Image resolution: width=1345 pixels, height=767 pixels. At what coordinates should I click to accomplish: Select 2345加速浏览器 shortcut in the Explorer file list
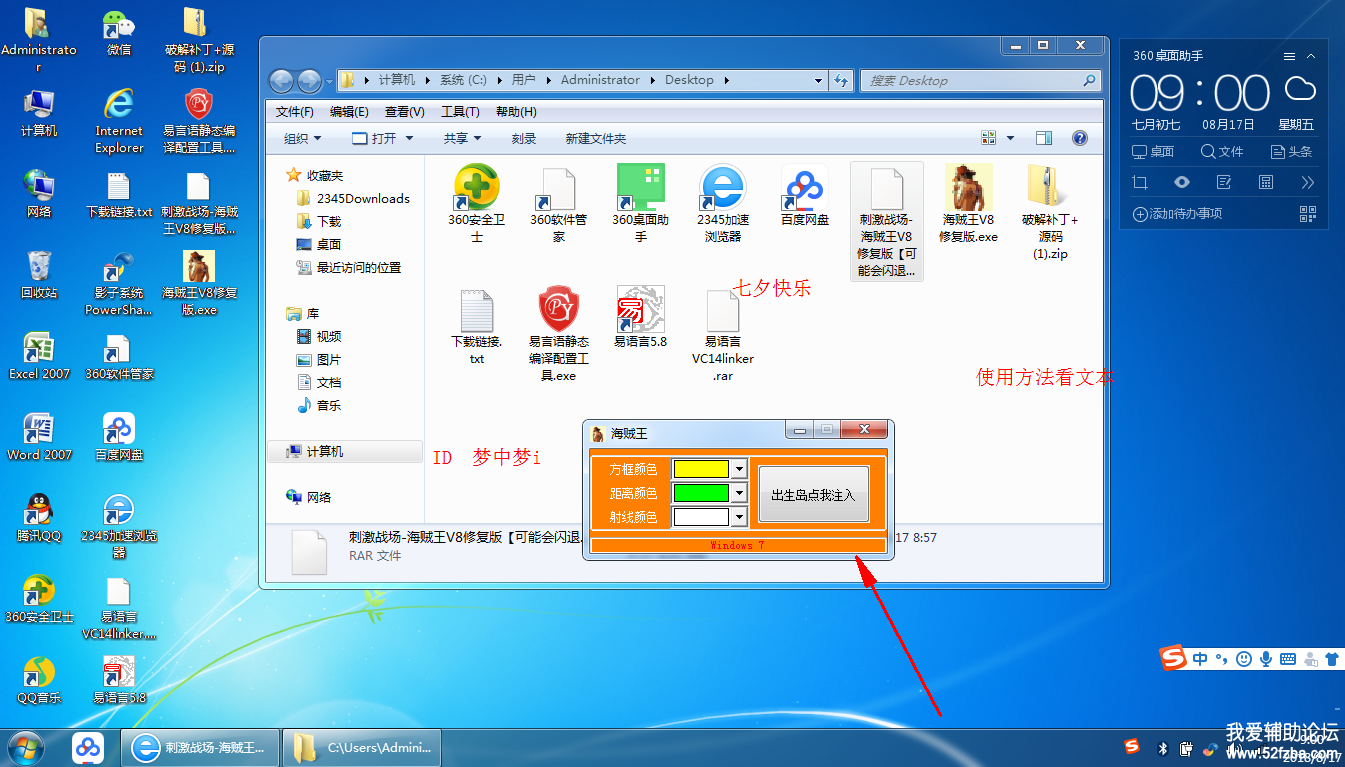723,204
